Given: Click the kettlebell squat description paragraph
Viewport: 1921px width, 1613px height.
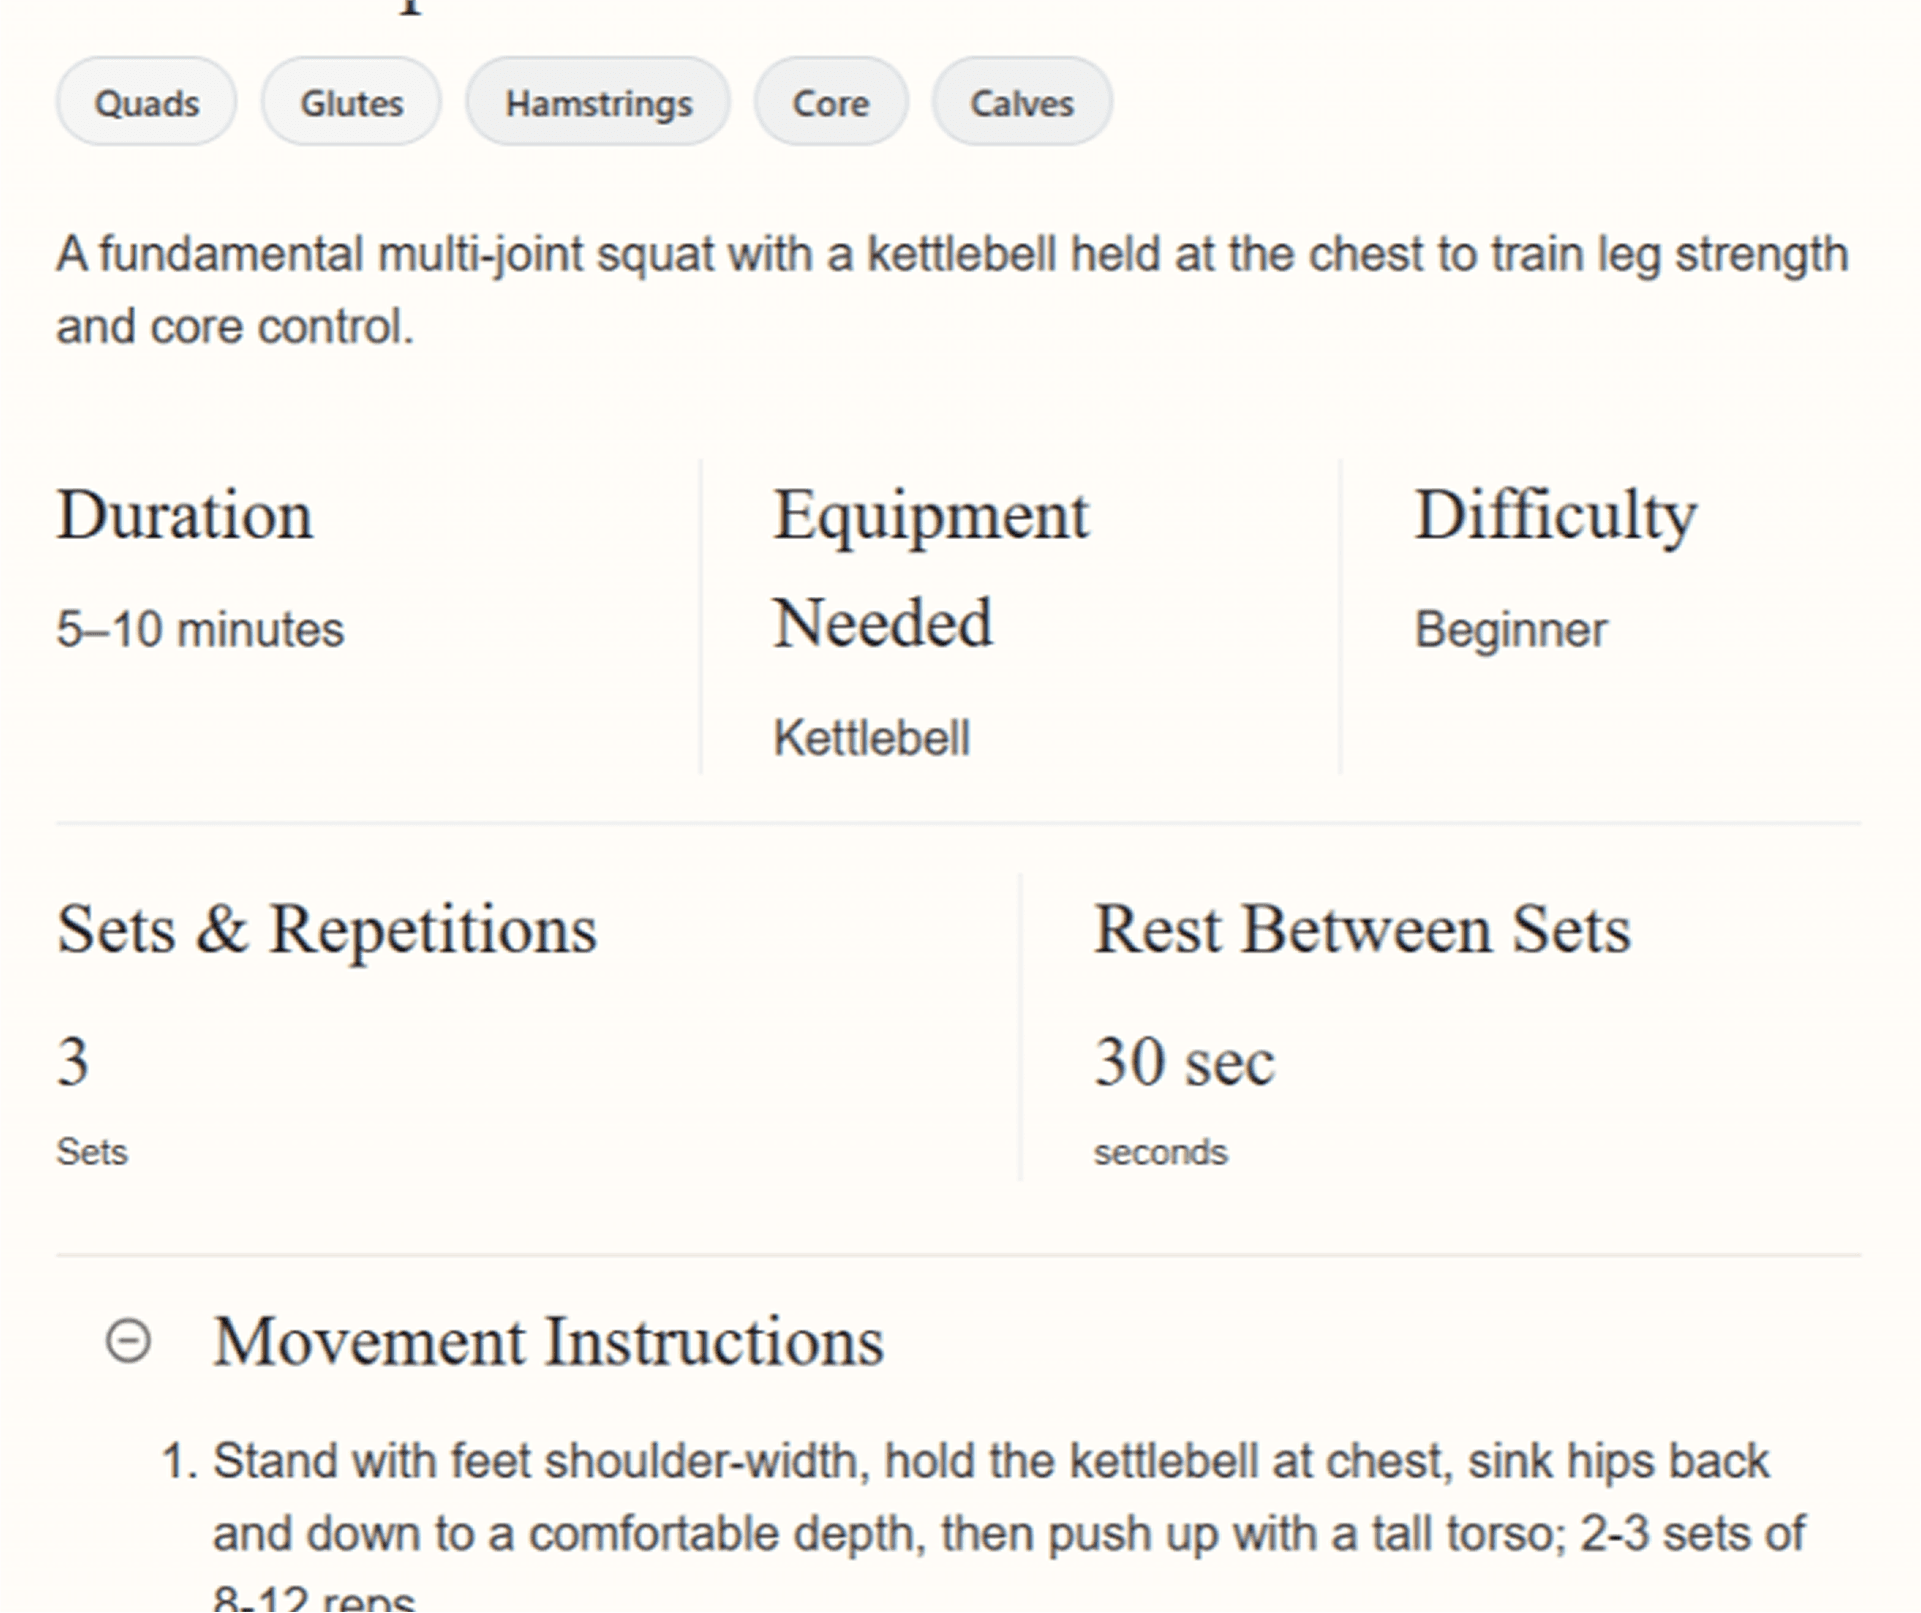Looking at the screenshot, I should coord(950,290).
